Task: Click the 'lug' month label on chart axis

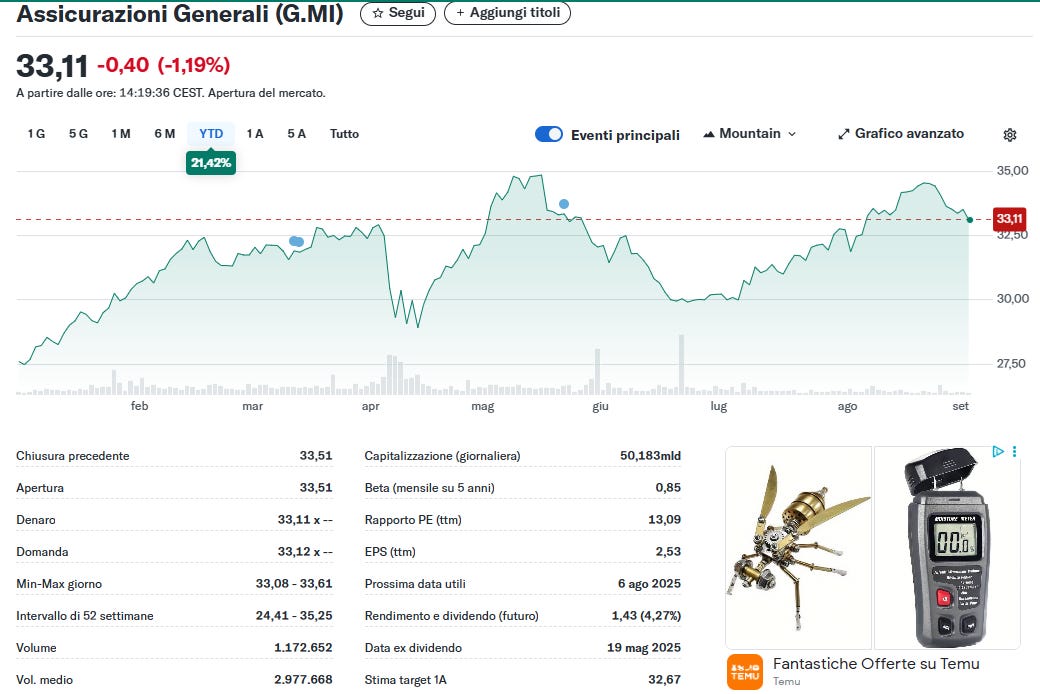Action: 719,406
